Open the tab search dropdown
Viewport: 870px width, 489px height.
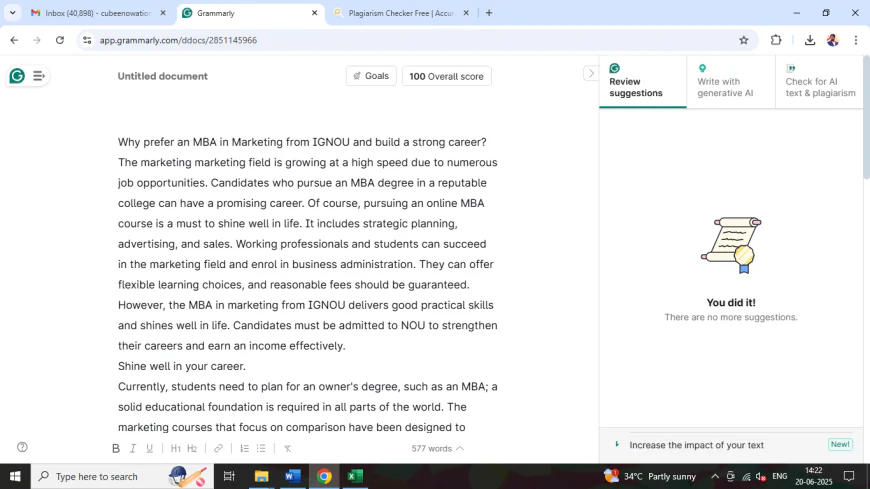coord(12,13)
